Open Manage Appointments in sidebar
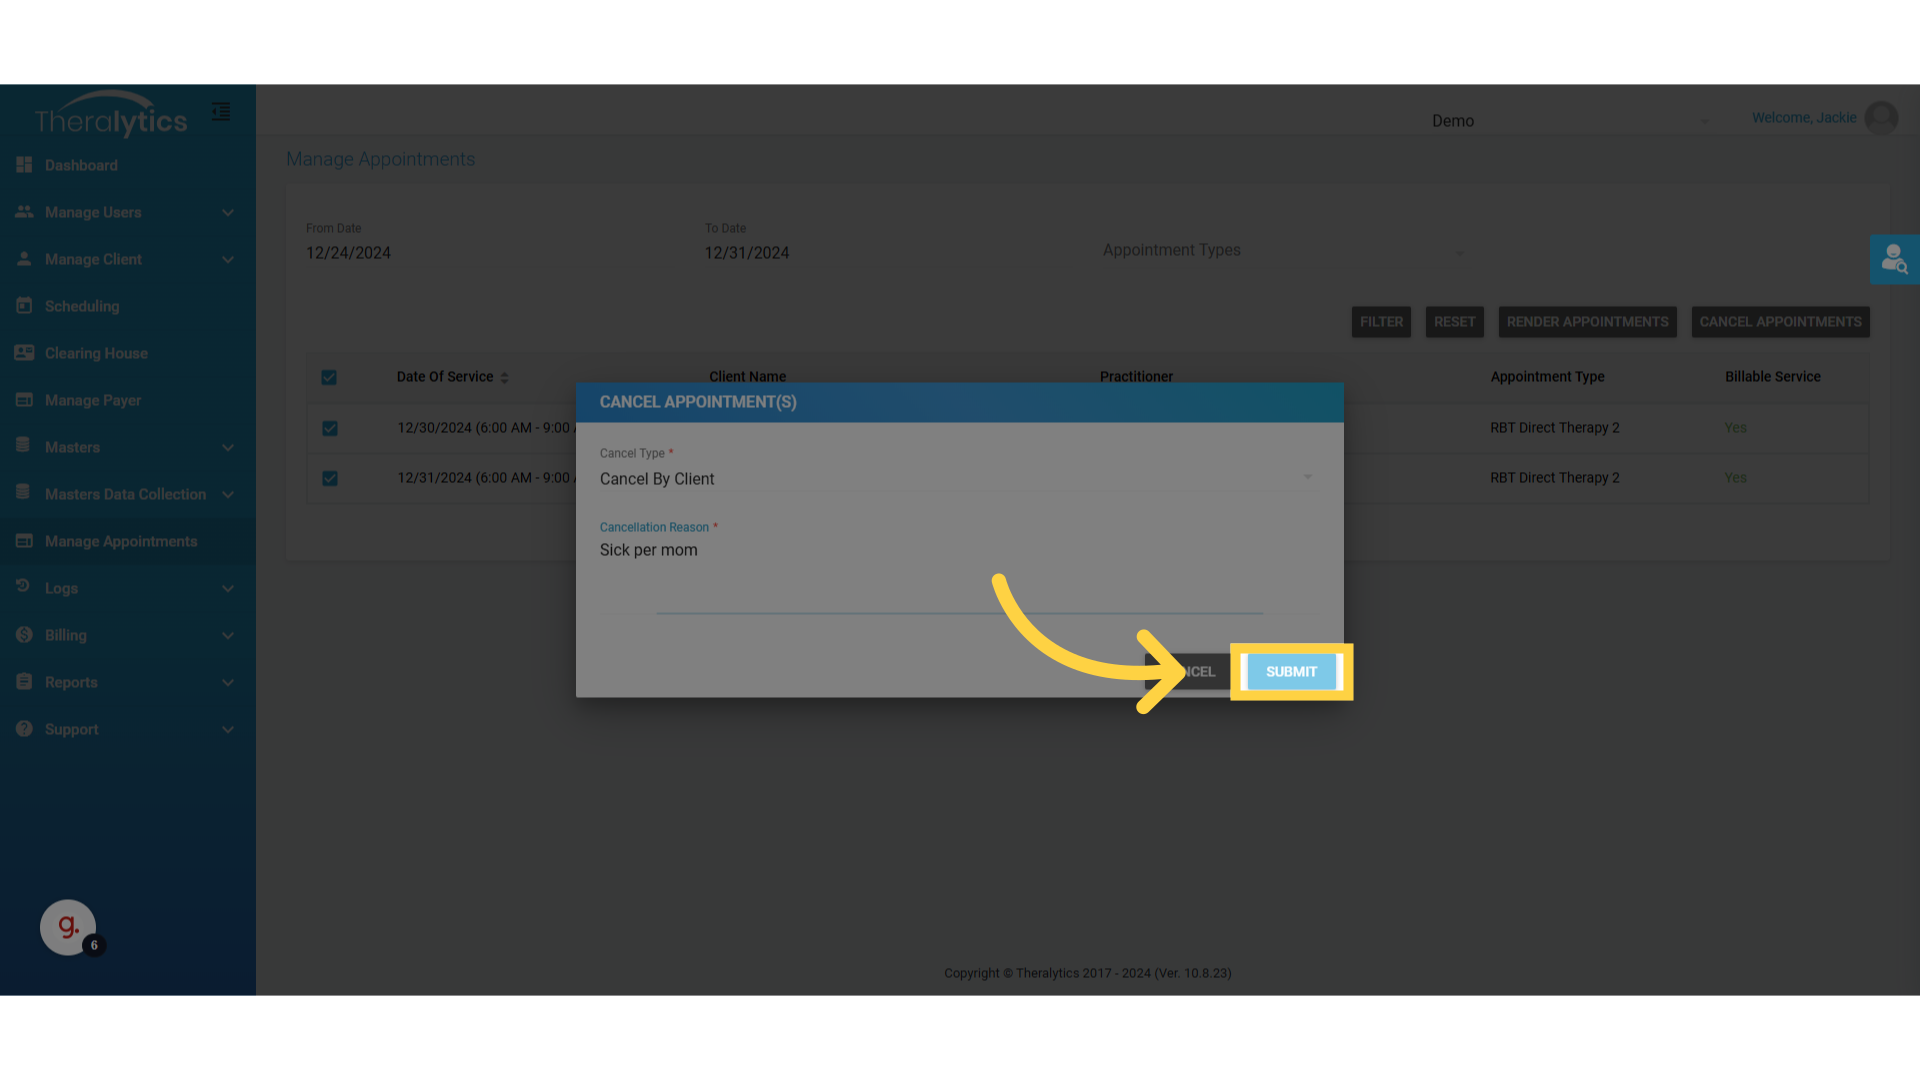Image resolution: width=1920 pixels, height=1080 pixels. [121, 541]
